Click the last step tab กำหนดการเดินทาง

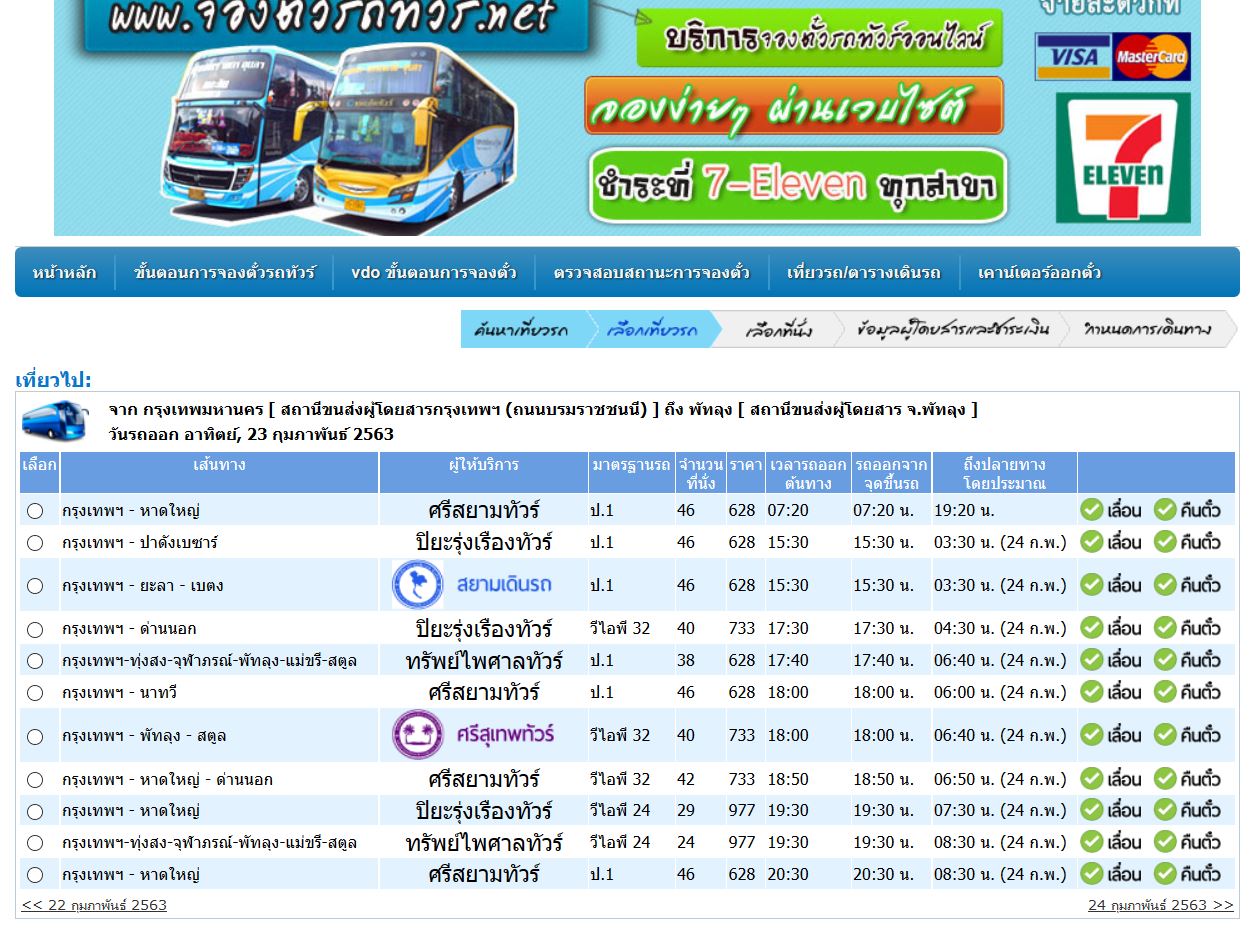[x=1148, y=329]
